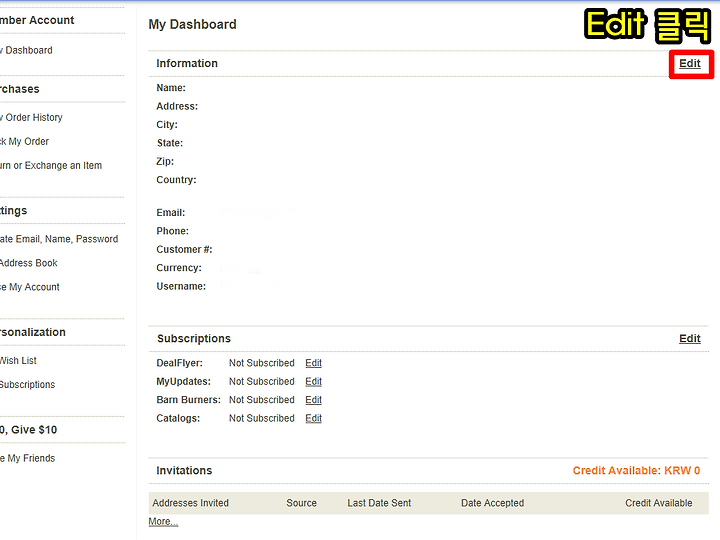Open Address Book in sidebar
The width and height of the screenshot is (720, 540).
coord(28,263)
